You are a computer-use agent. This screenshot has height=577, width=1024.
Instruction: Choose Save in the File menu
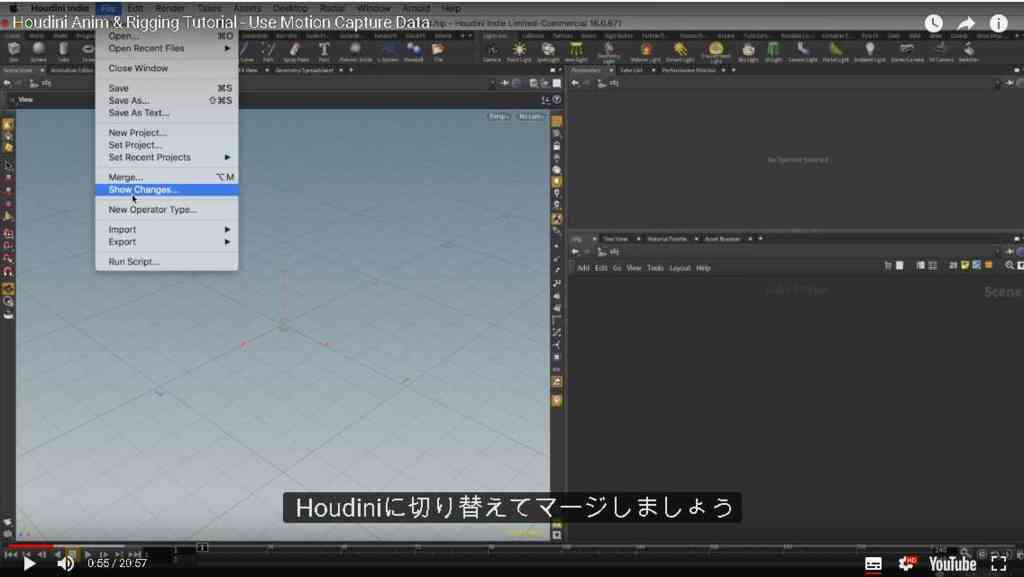167,88
